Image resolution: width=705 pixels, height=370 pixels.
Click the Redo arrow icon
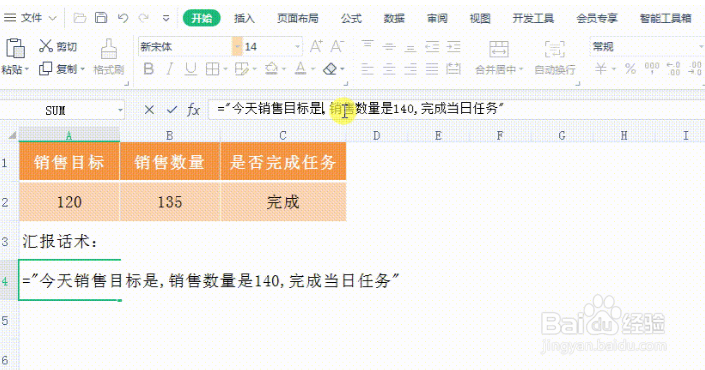coord(143,18)
